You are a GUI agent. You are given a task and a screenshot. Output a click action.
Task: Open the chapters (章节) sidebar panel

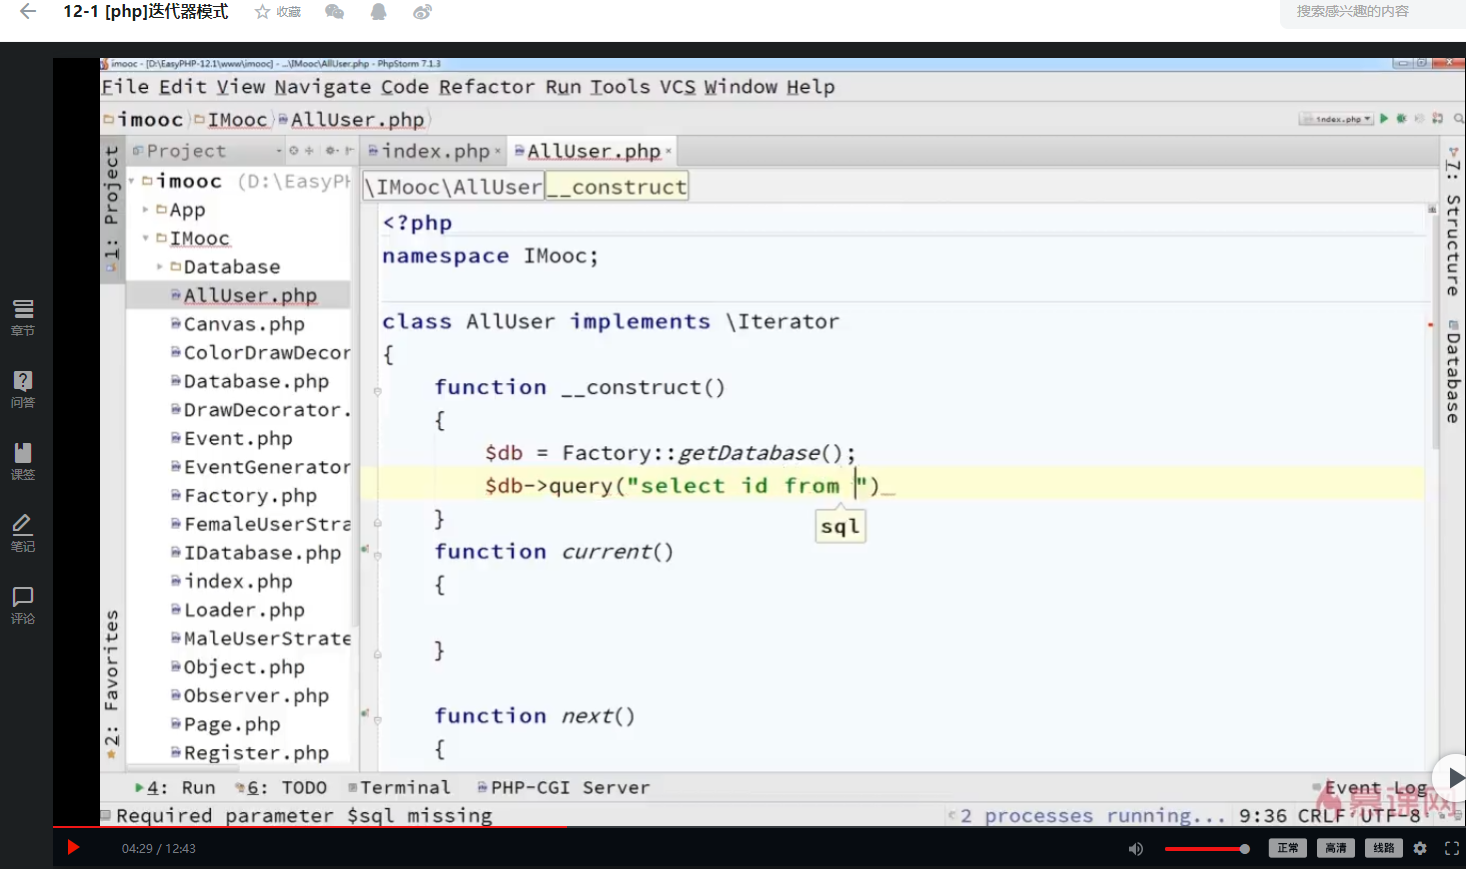click(x=23, y=316)
